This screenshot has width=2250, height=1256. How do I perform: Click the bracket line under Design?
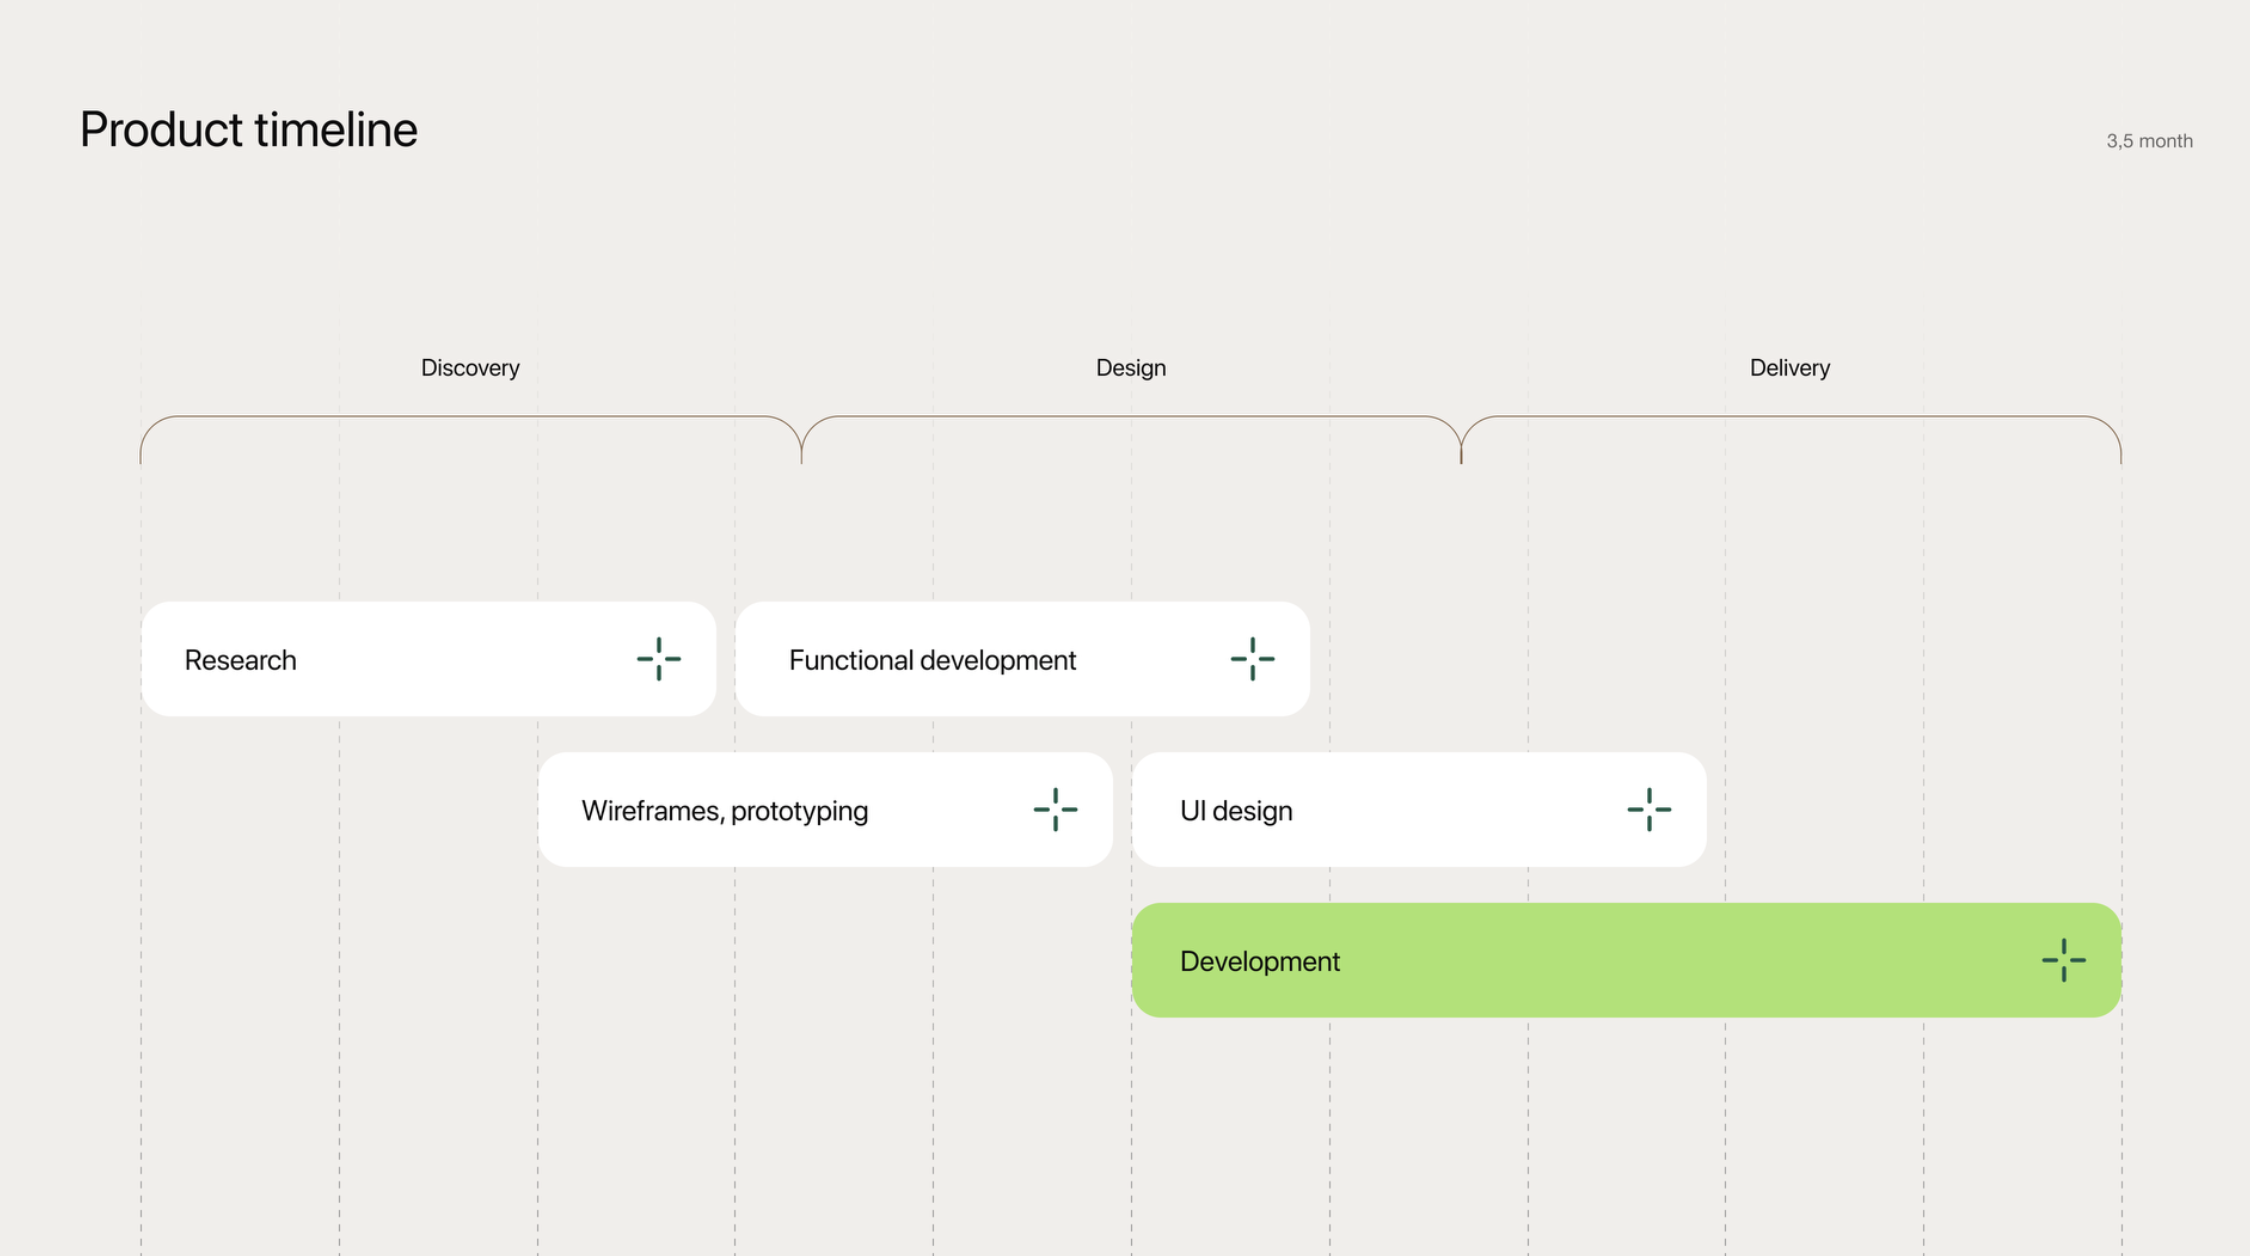click(x=1130, y=417)
